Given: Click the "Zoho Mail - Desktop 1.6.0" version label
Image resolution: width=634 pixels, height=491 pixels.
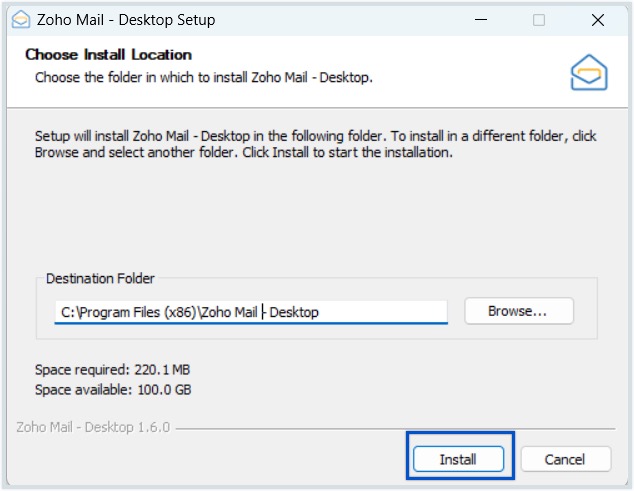Looking at the screenshot, I should [93, 427].
